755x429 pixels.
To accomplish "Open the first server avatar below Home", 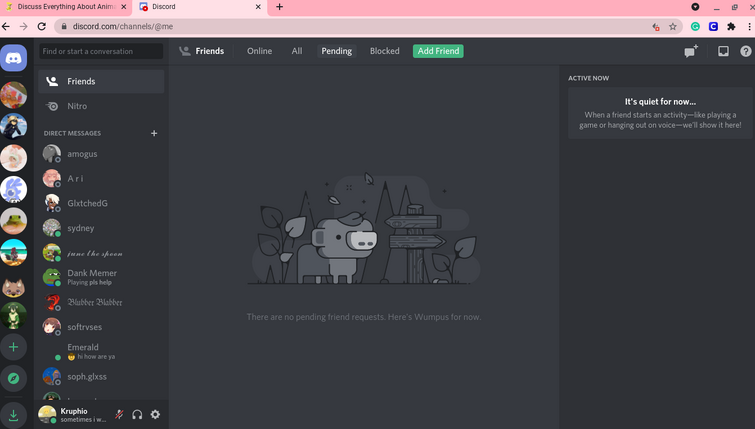I will [13, 95].
